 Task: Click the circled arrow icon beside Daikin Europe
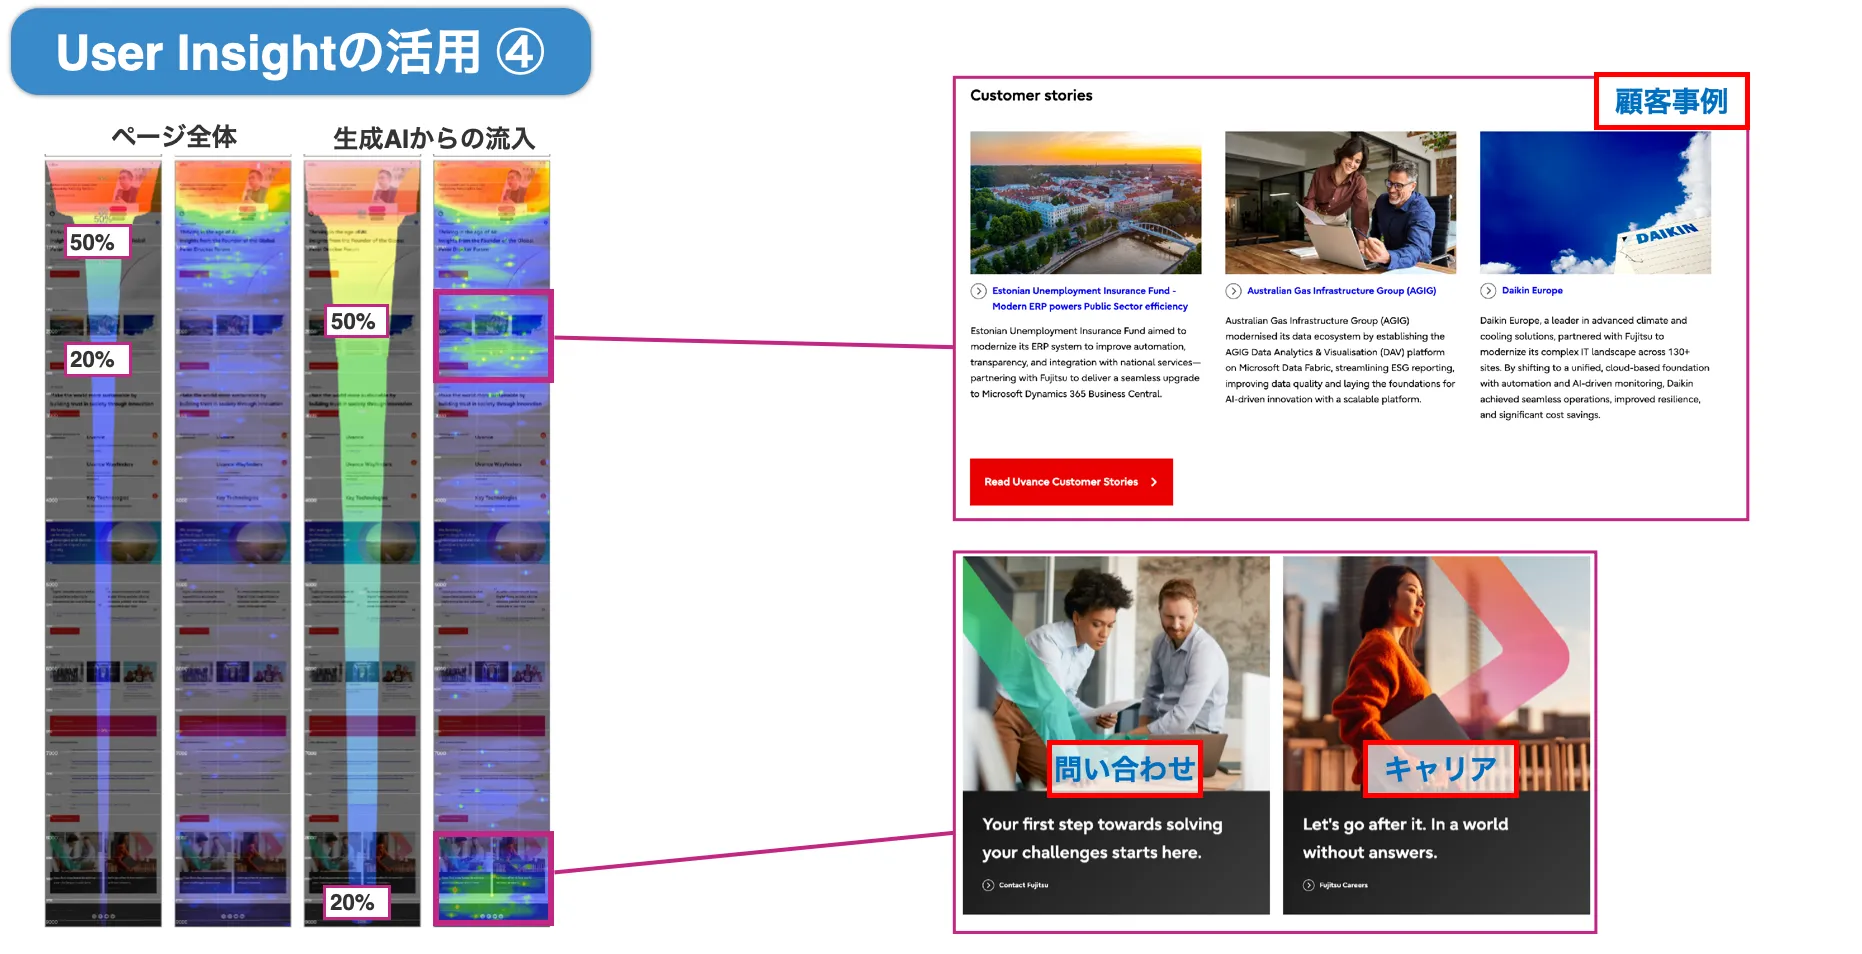click(x=1488, y=291)
